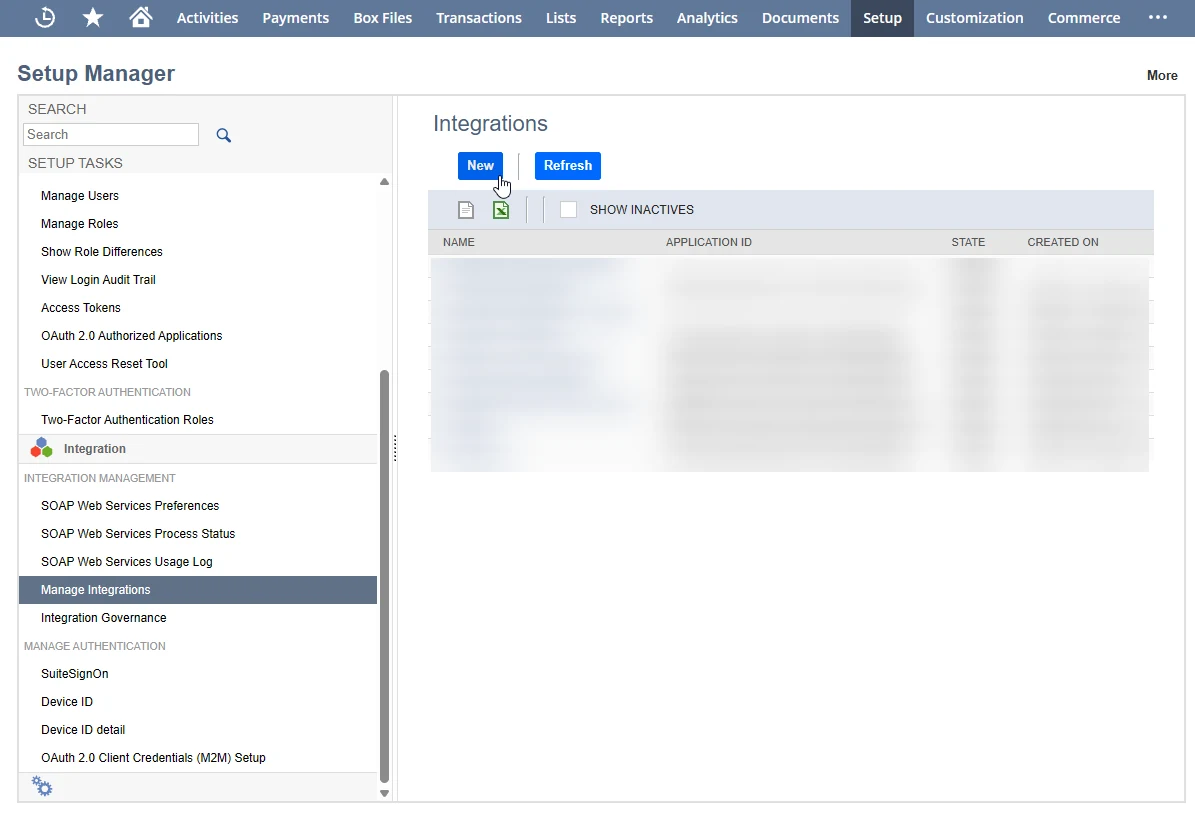This screenshot has width=1195, height=813.
Task: Open the Shortcuts star icon
Action: (93, 18)
